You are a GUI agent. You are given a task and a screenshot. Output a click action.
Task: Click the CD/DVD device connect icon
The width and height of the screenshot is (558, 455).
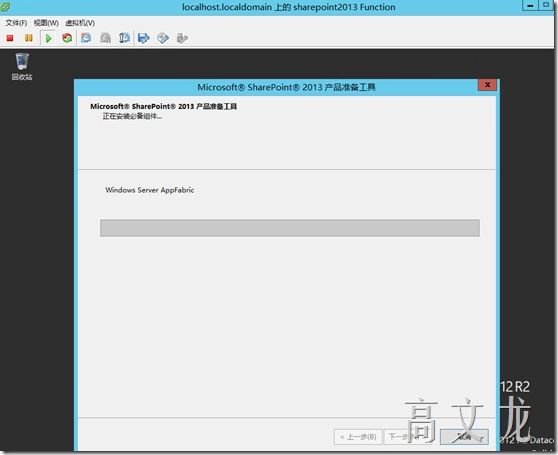click(163, 38)
